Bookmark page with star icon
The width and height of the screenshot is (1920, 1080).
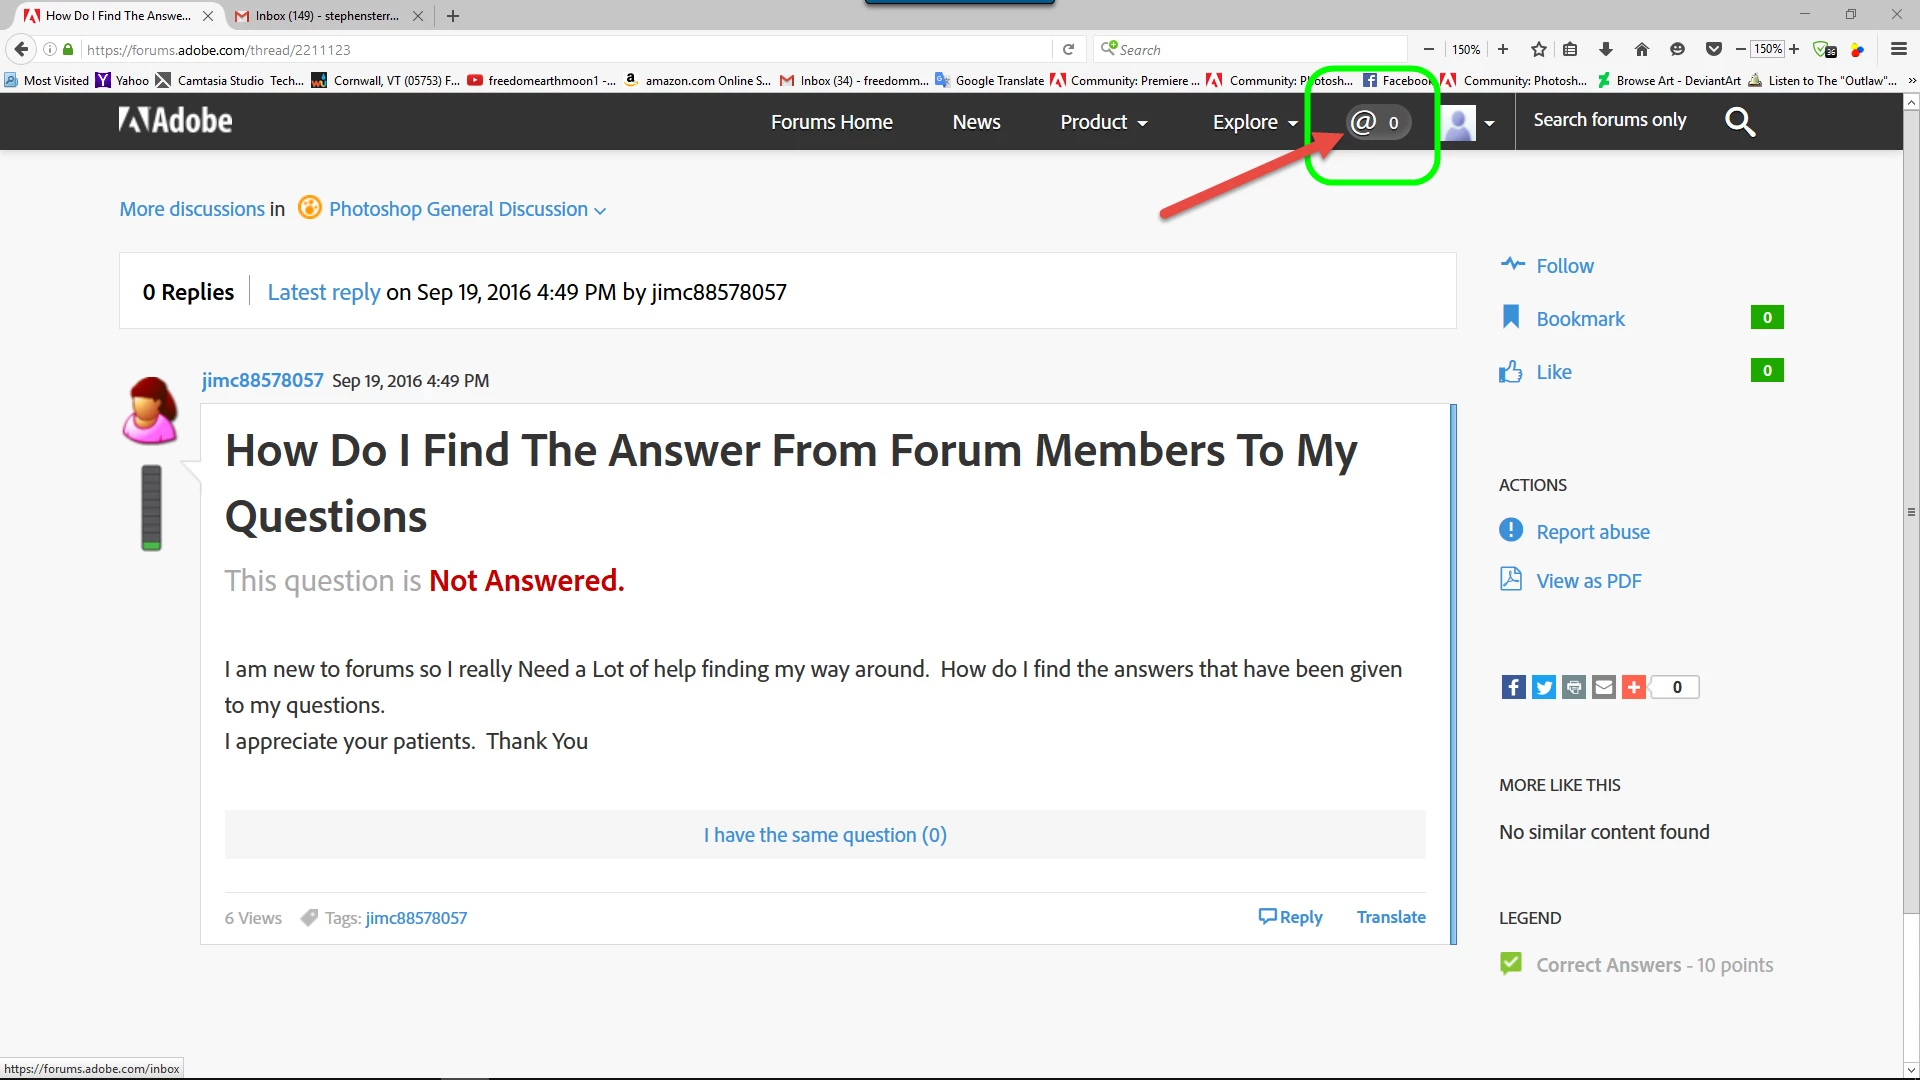(x=1538, y=49)
